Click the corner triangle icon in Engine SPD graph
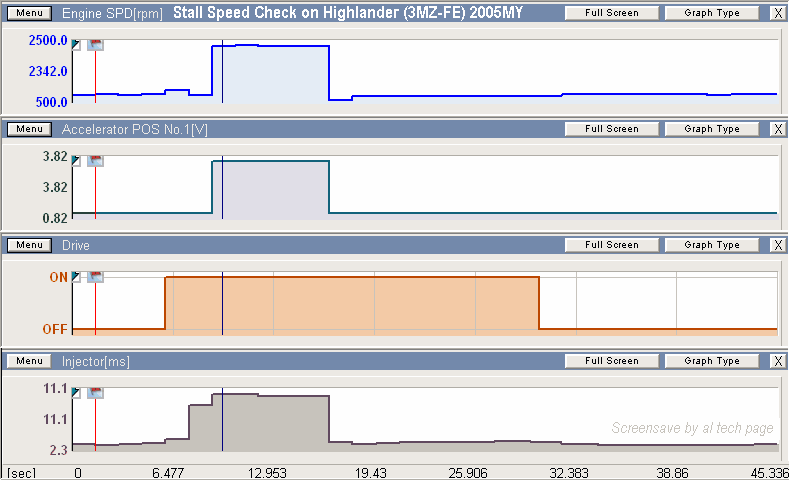789x480 pixels. point(77,45)
